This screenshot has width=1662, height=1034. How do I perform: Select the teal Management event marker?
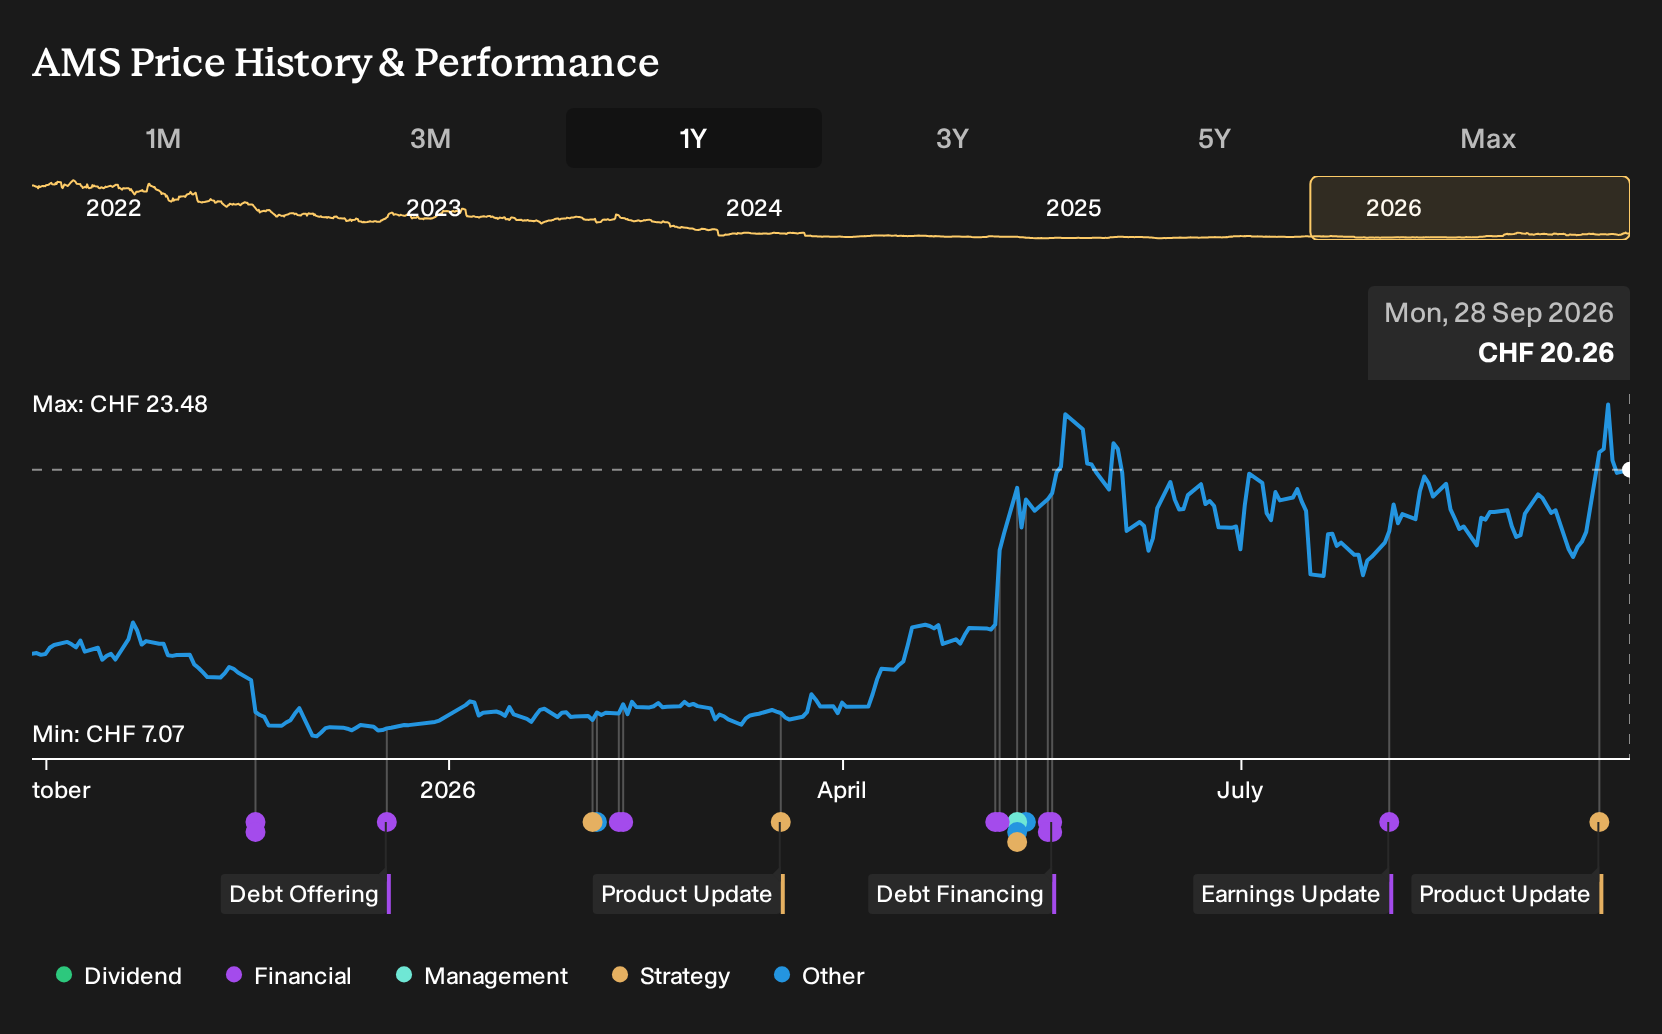pyautogui.click(x=1017, y=821)
